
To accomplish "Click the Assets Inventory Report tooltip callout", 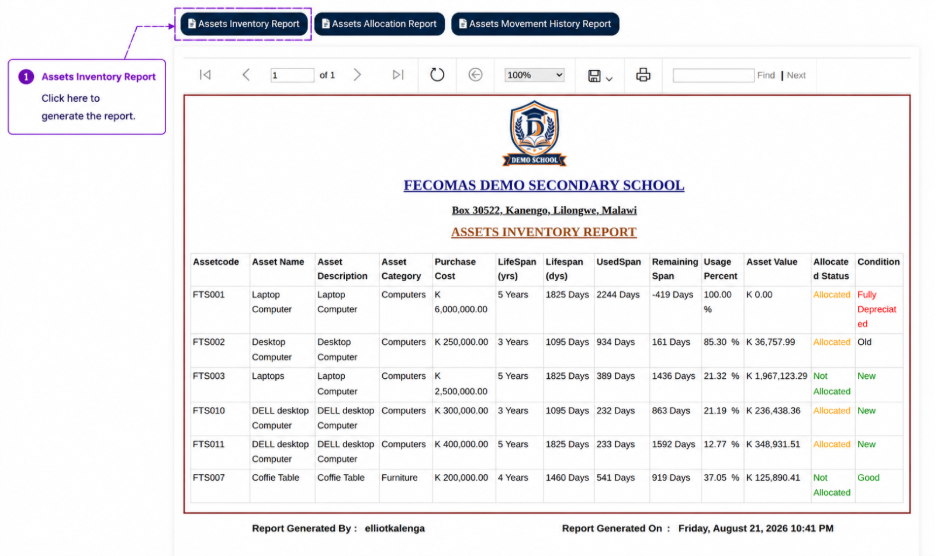I will 87,97.
